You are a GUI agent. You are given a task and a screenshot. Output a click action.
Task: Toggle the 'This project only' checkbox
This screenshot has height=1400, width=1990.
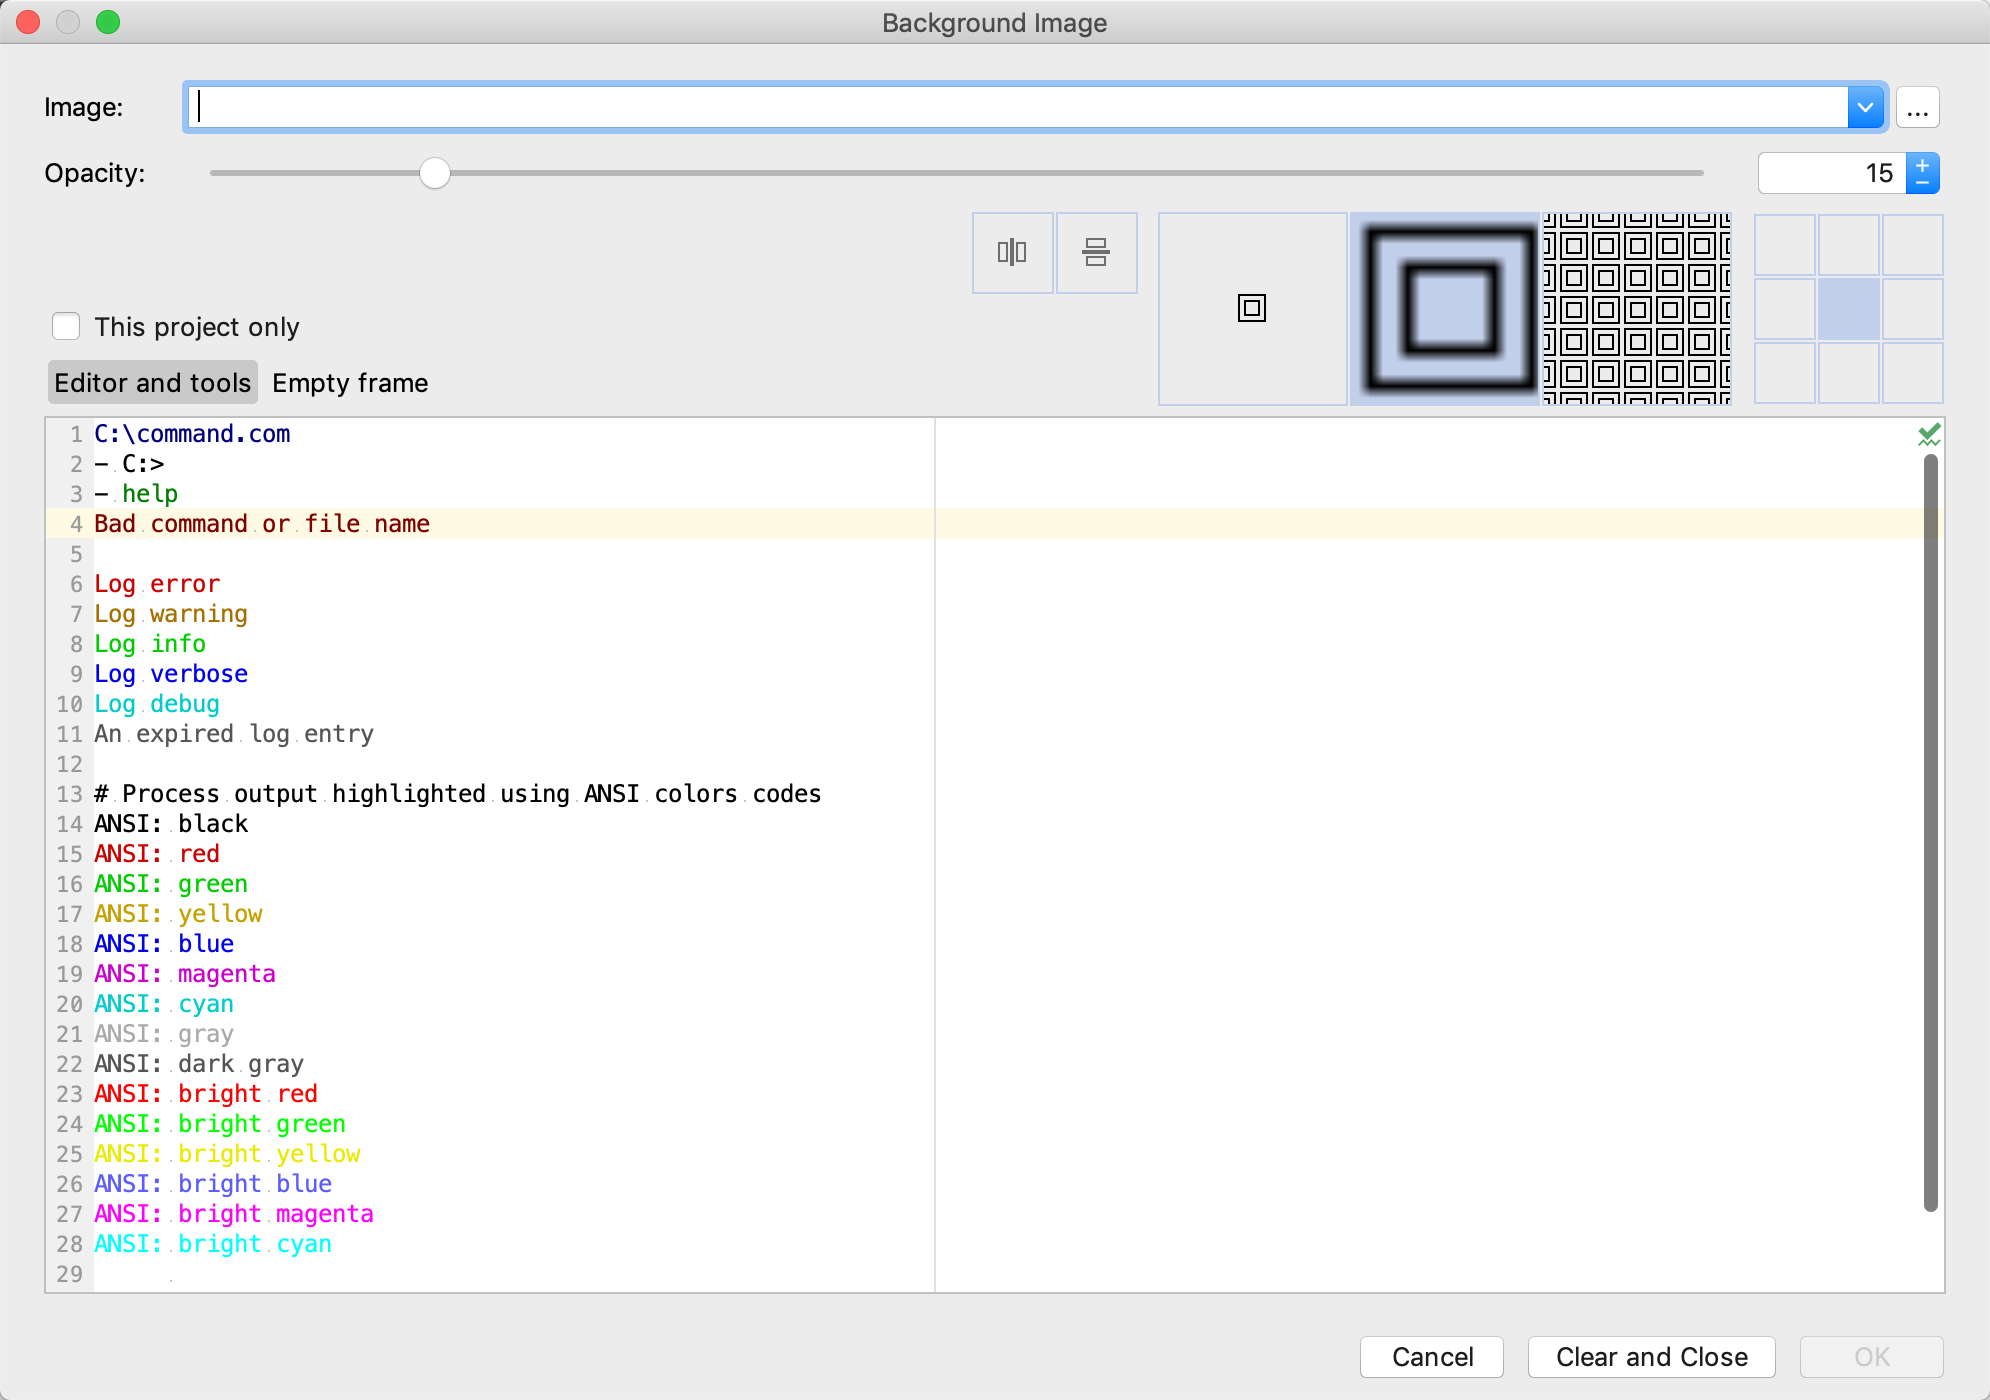pos(67,326)
